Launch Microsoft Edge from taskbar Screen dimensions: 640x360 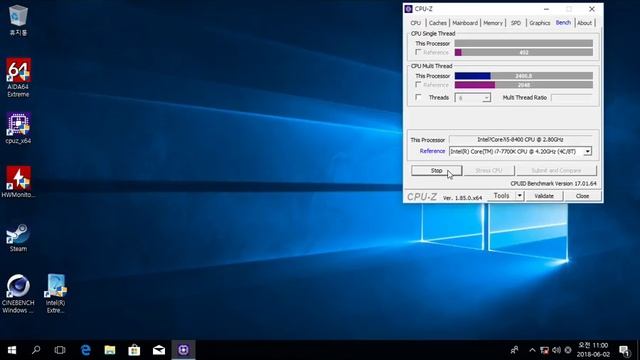(85, 350)
